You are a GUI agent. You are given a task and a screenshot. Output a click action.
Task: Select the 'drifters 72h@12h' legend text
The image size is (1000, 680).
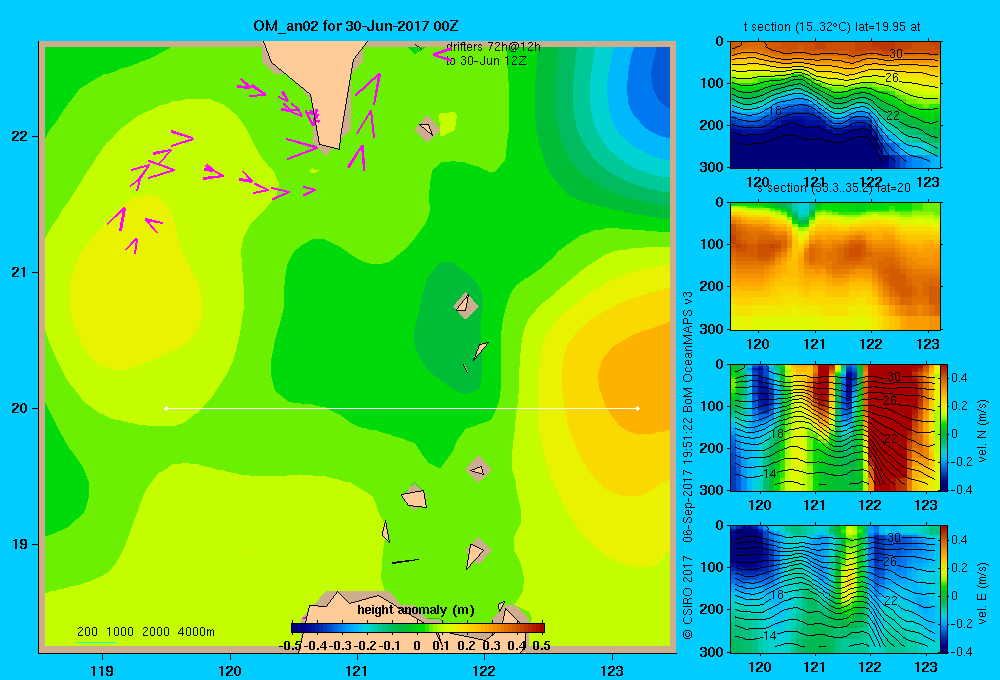pyautogui.click(x=493, y=47)
